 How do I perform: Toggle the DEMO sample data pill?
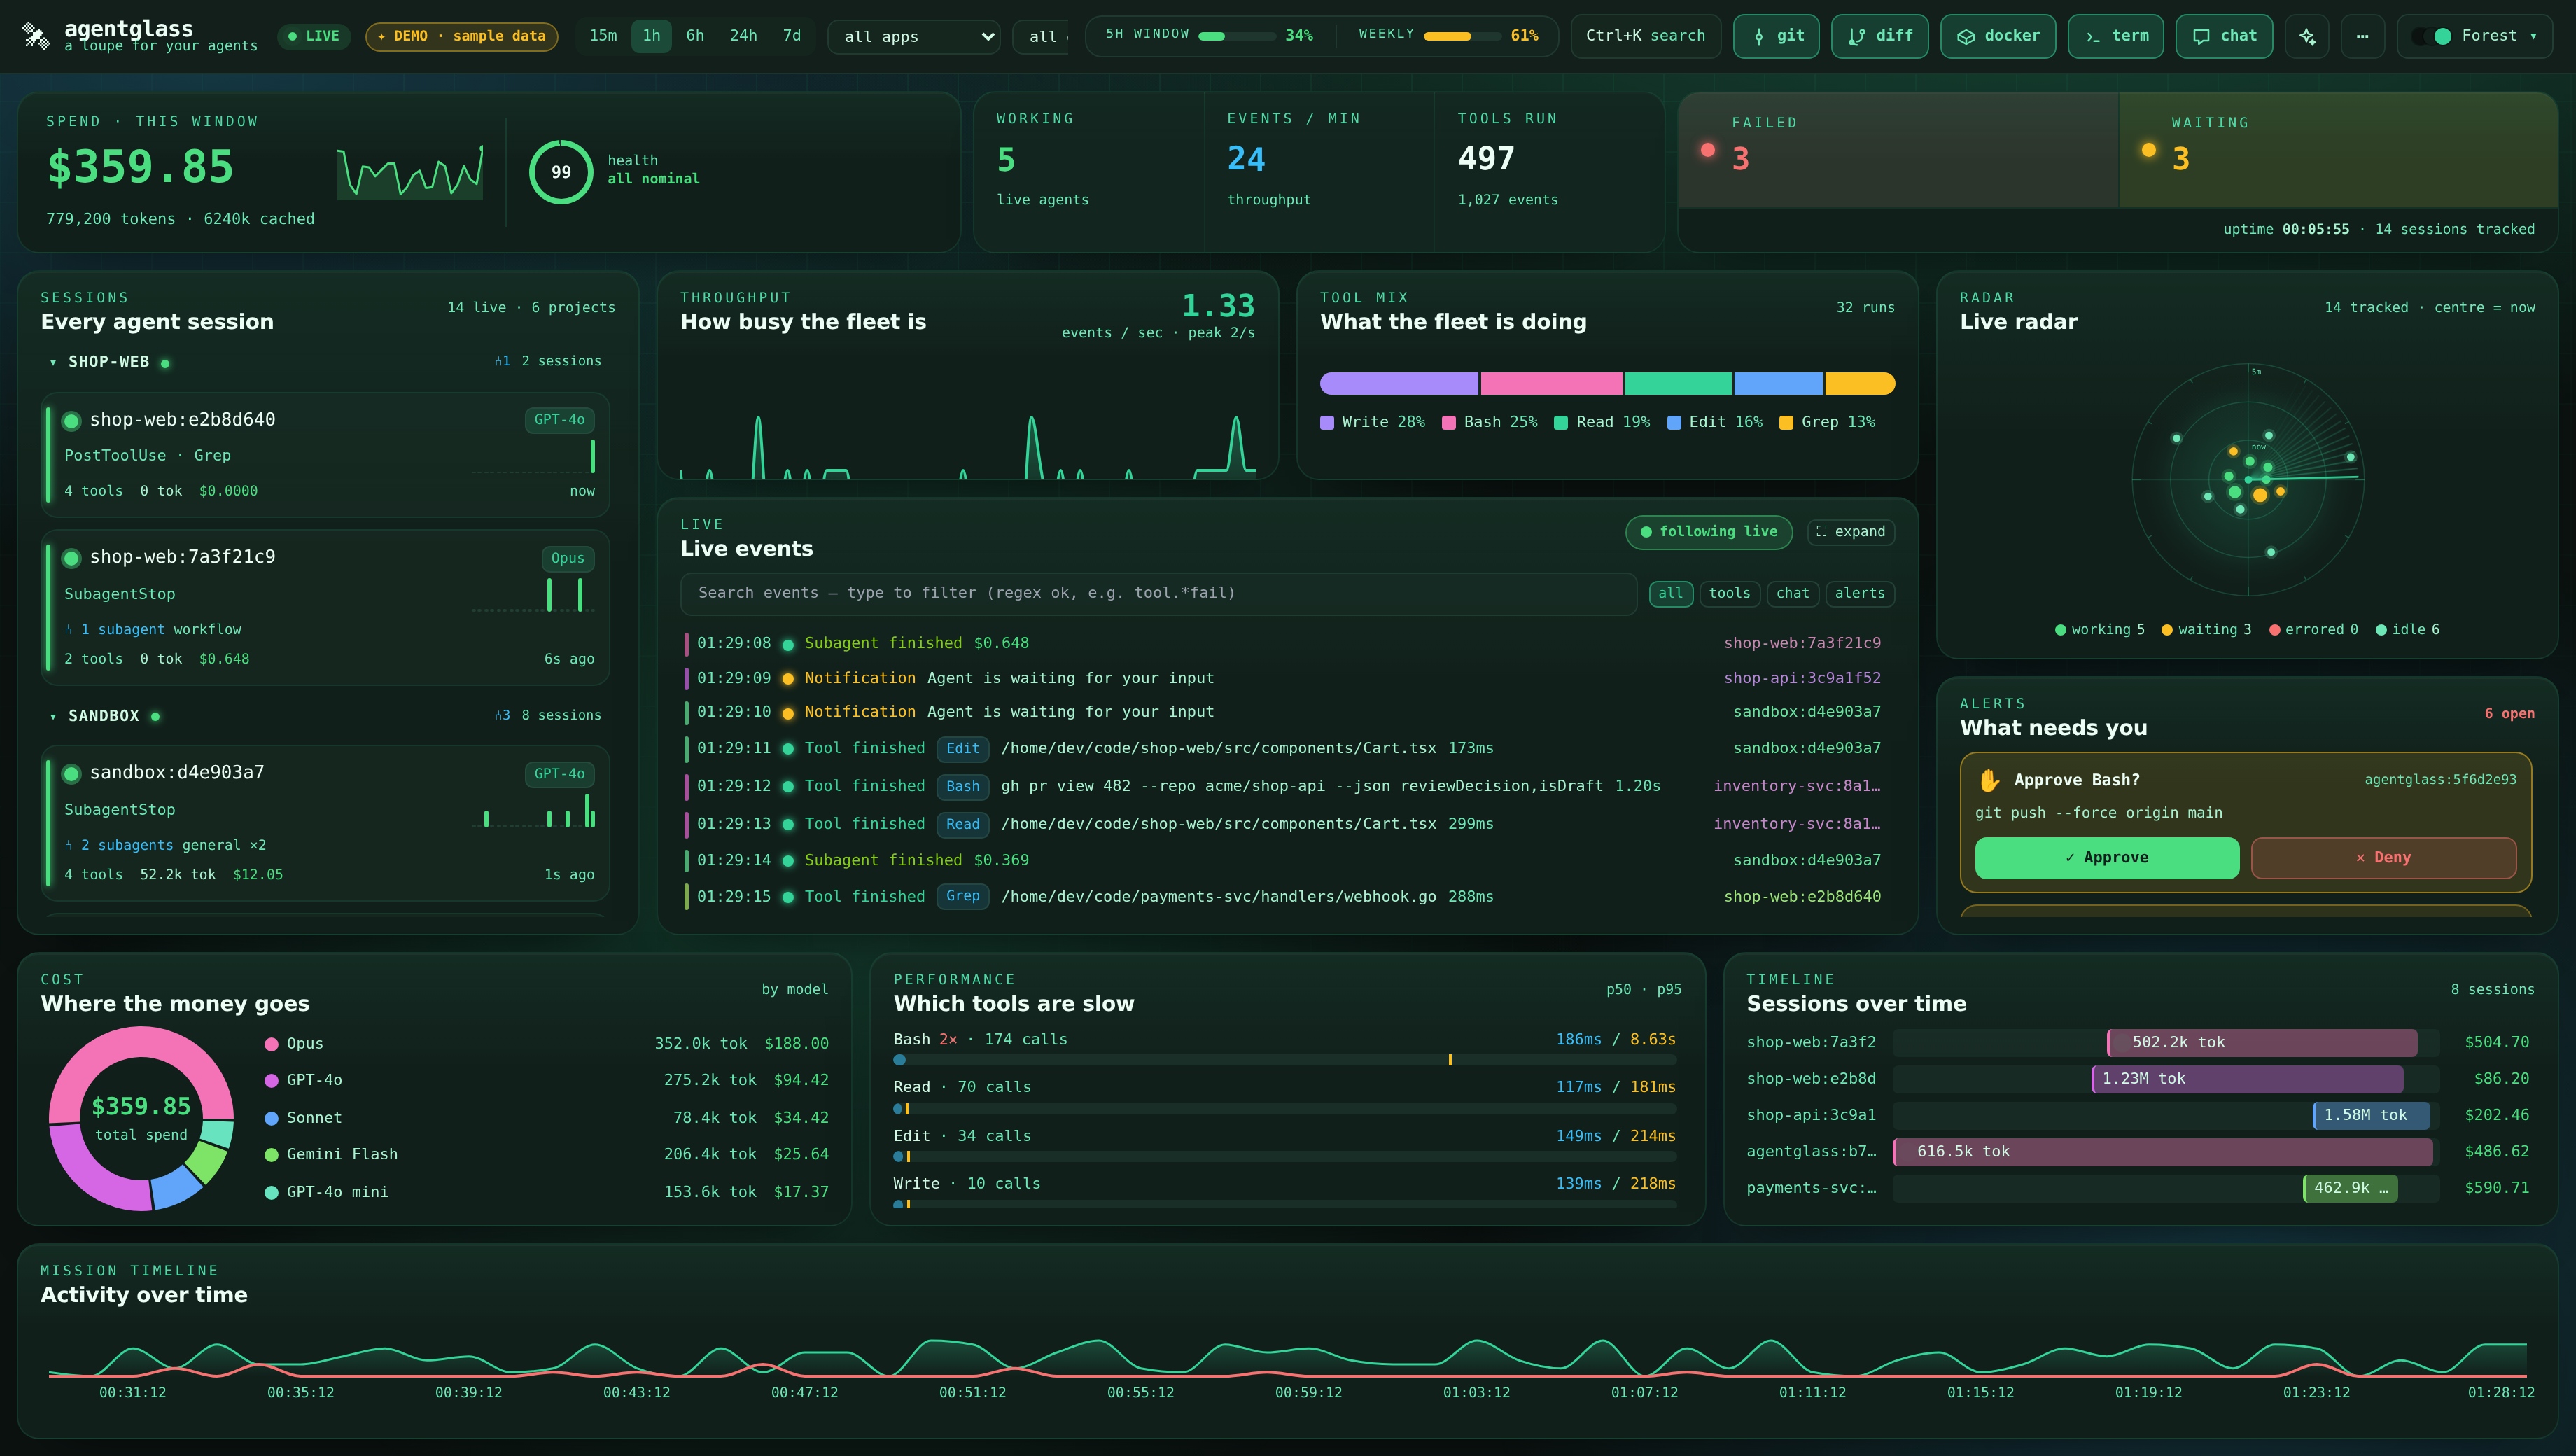tap(462, 36)
